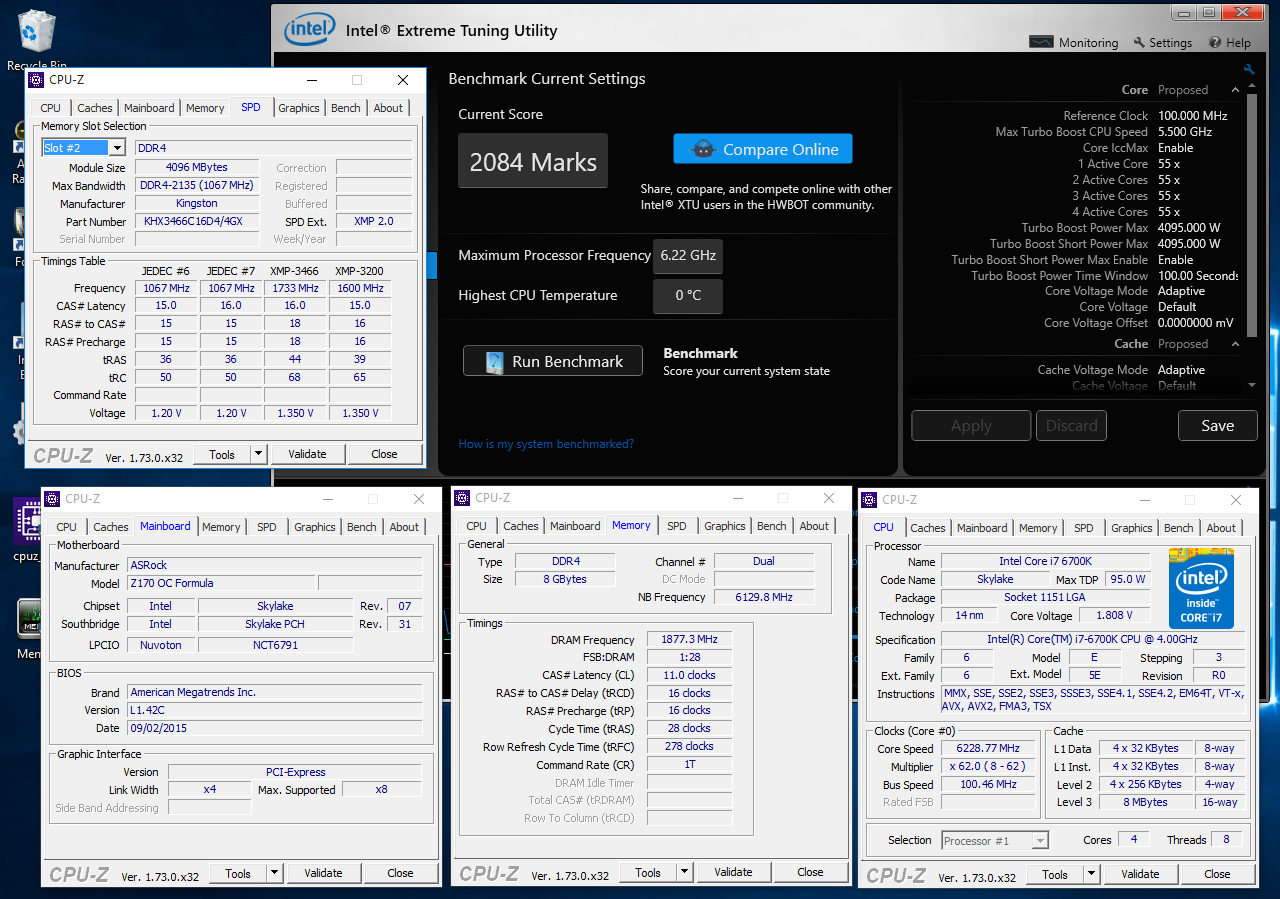This screenshot has width=1280, height=899.
Task: Collapse the Core section in the XTU Proposed panel
Action: point(1235,90)
